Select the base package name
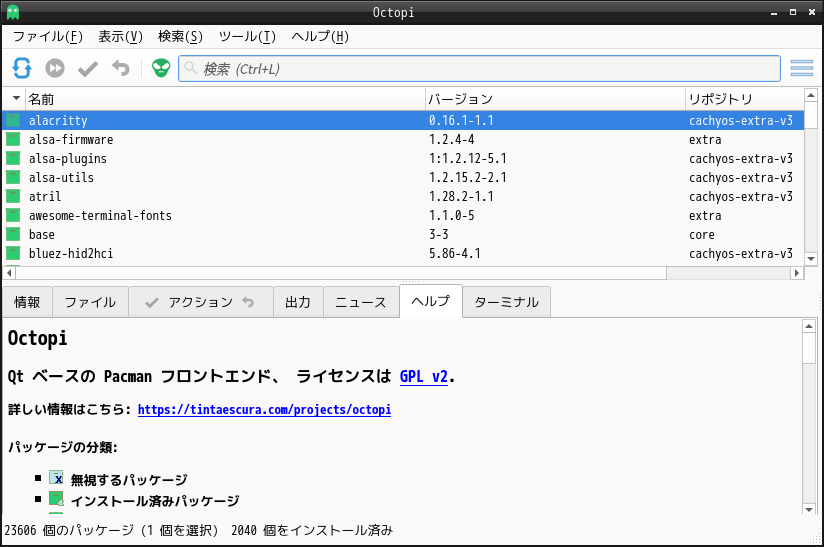This screenshot has height=547, width=824. pos(42,234)
